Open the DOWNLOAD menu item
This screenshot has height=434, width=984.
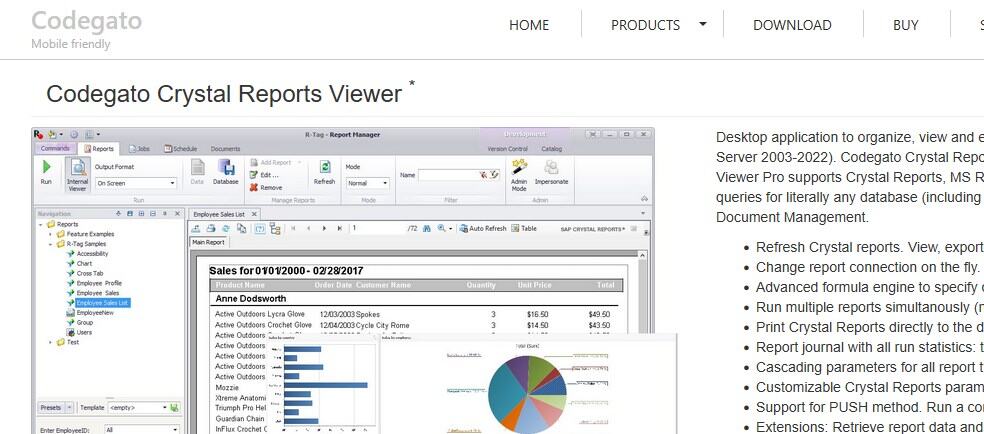pos(792,25)
